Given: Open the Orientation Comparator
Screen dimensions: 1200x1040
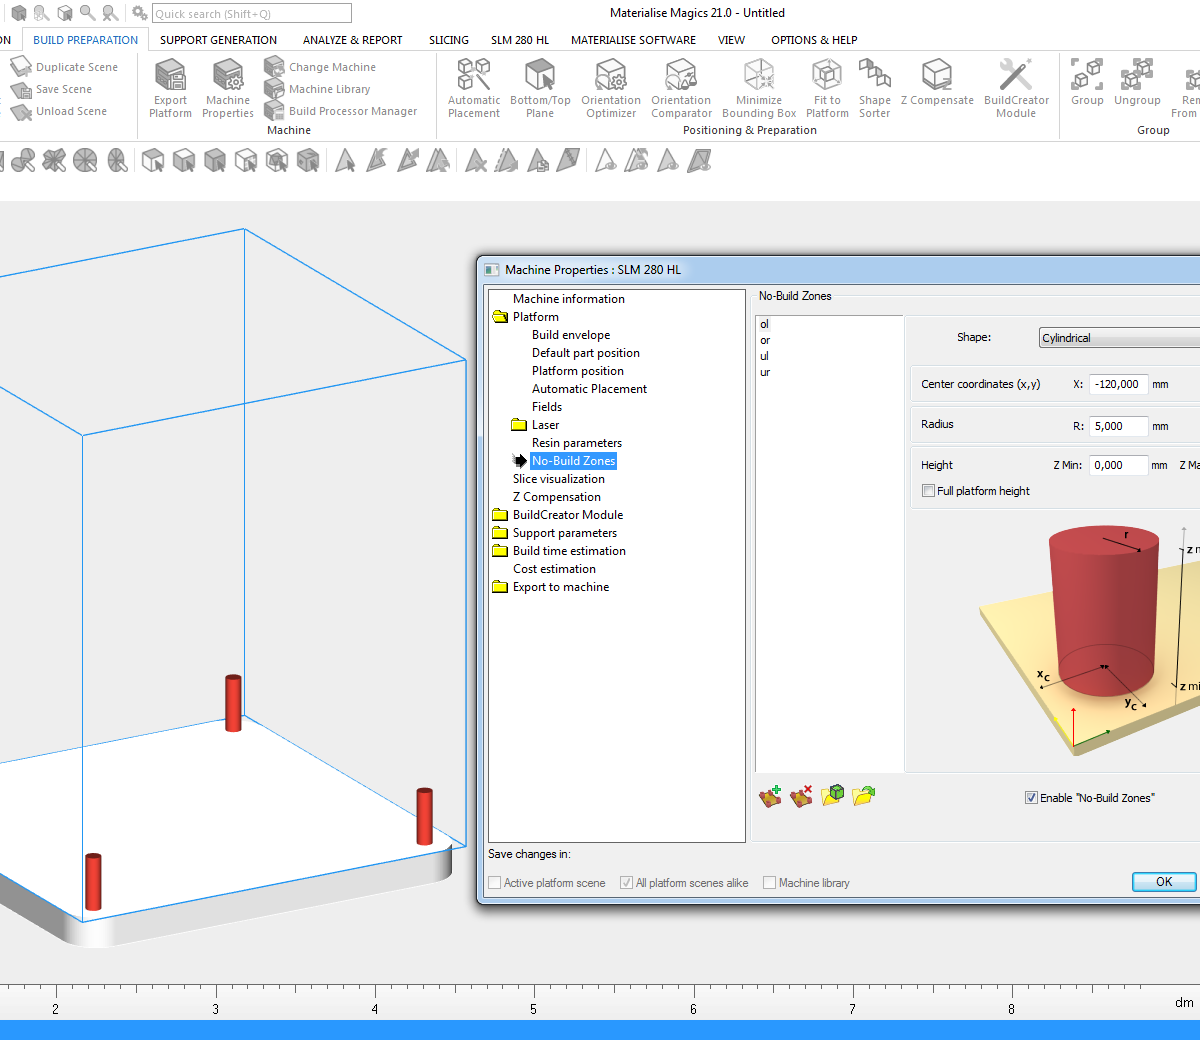Looking at the screenshot, I should pos(681,88).
